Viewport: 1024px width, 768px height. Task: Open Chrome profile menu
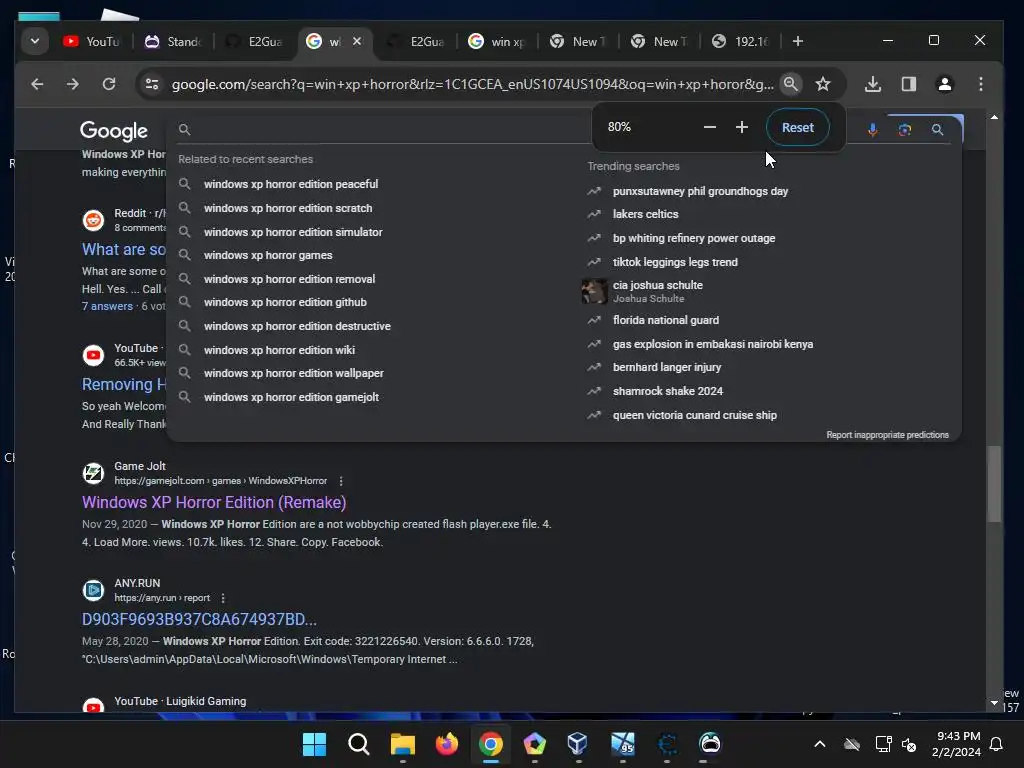(x=944, y=84)
